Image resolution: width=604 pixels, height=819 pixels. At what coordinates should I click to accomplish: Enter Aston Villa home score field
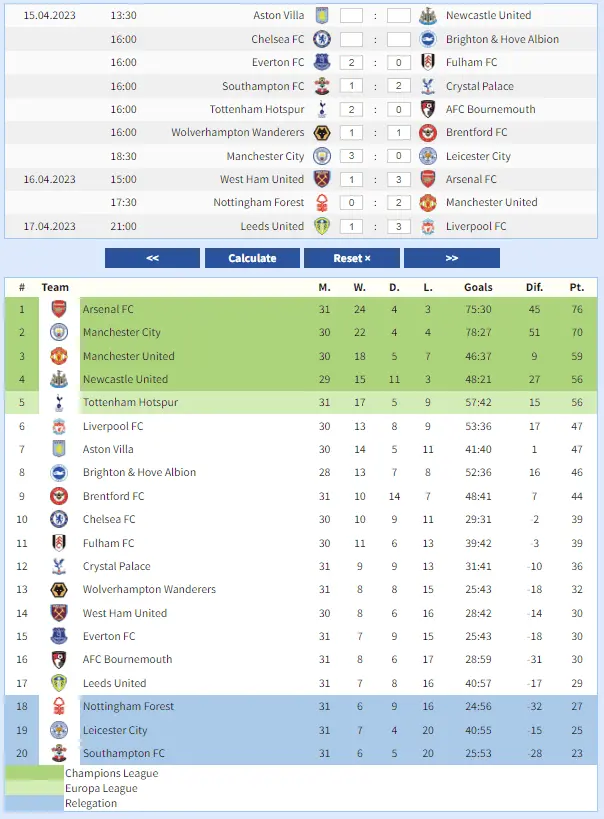(x=351, y=16)
